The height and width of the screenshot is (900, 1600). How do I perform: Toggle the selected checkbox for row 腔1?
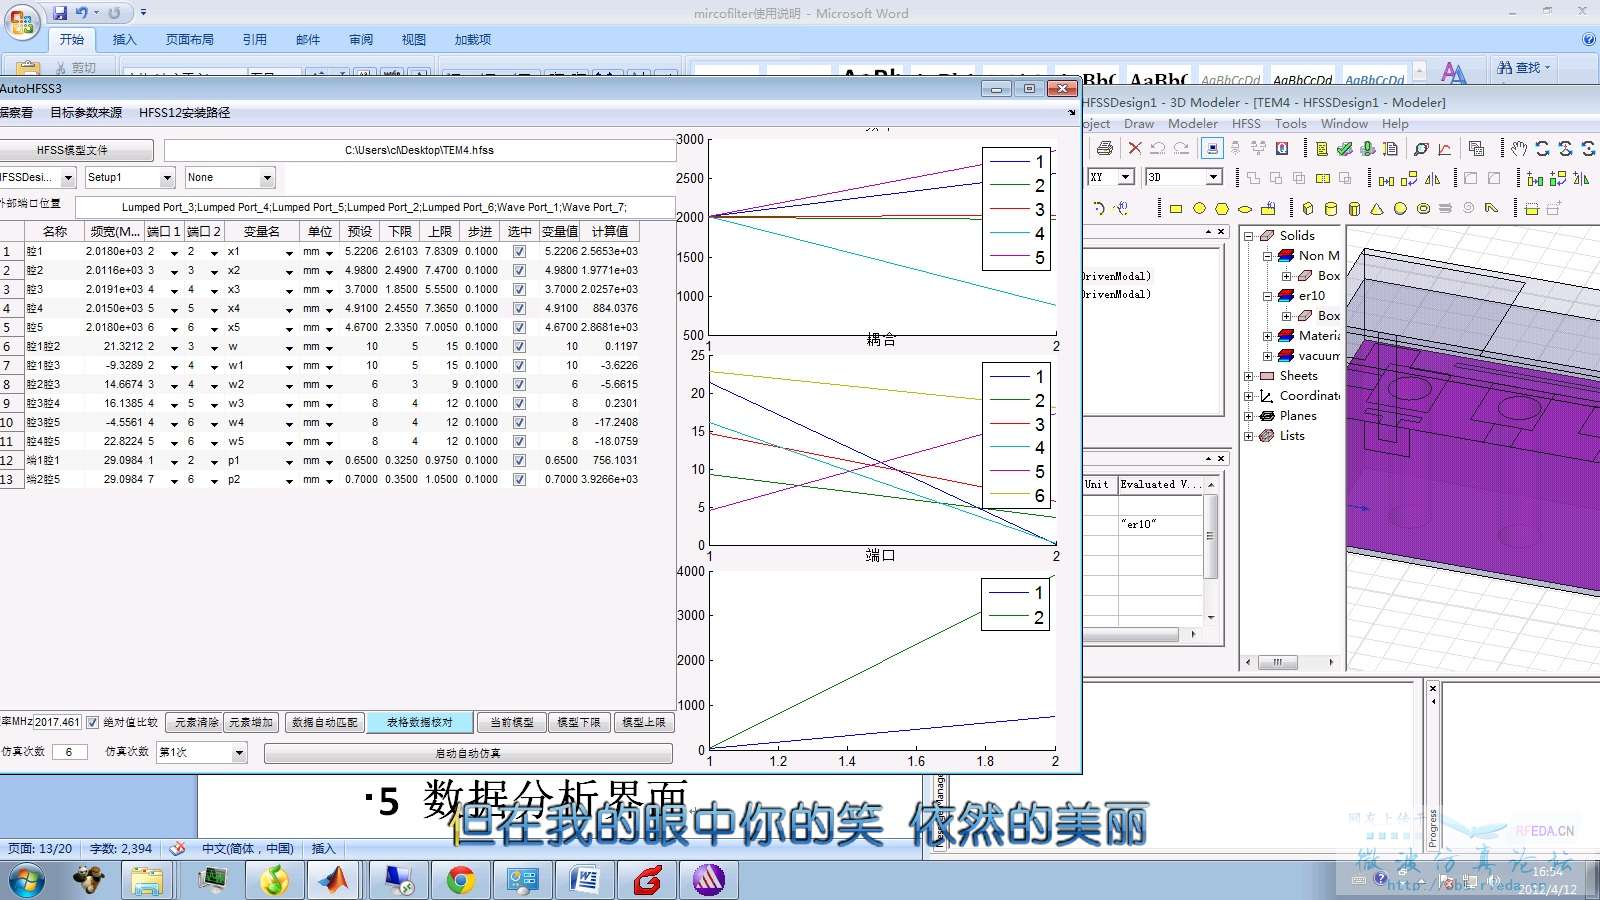pos(519,252)
